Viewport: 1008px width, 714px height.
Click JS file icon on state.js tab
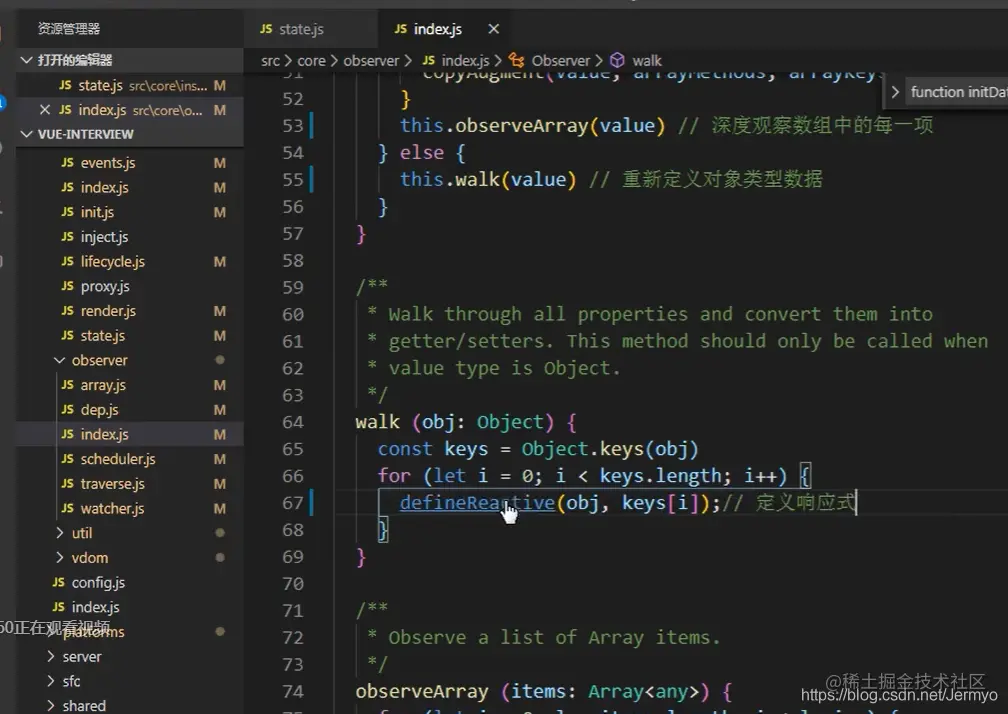266,29
